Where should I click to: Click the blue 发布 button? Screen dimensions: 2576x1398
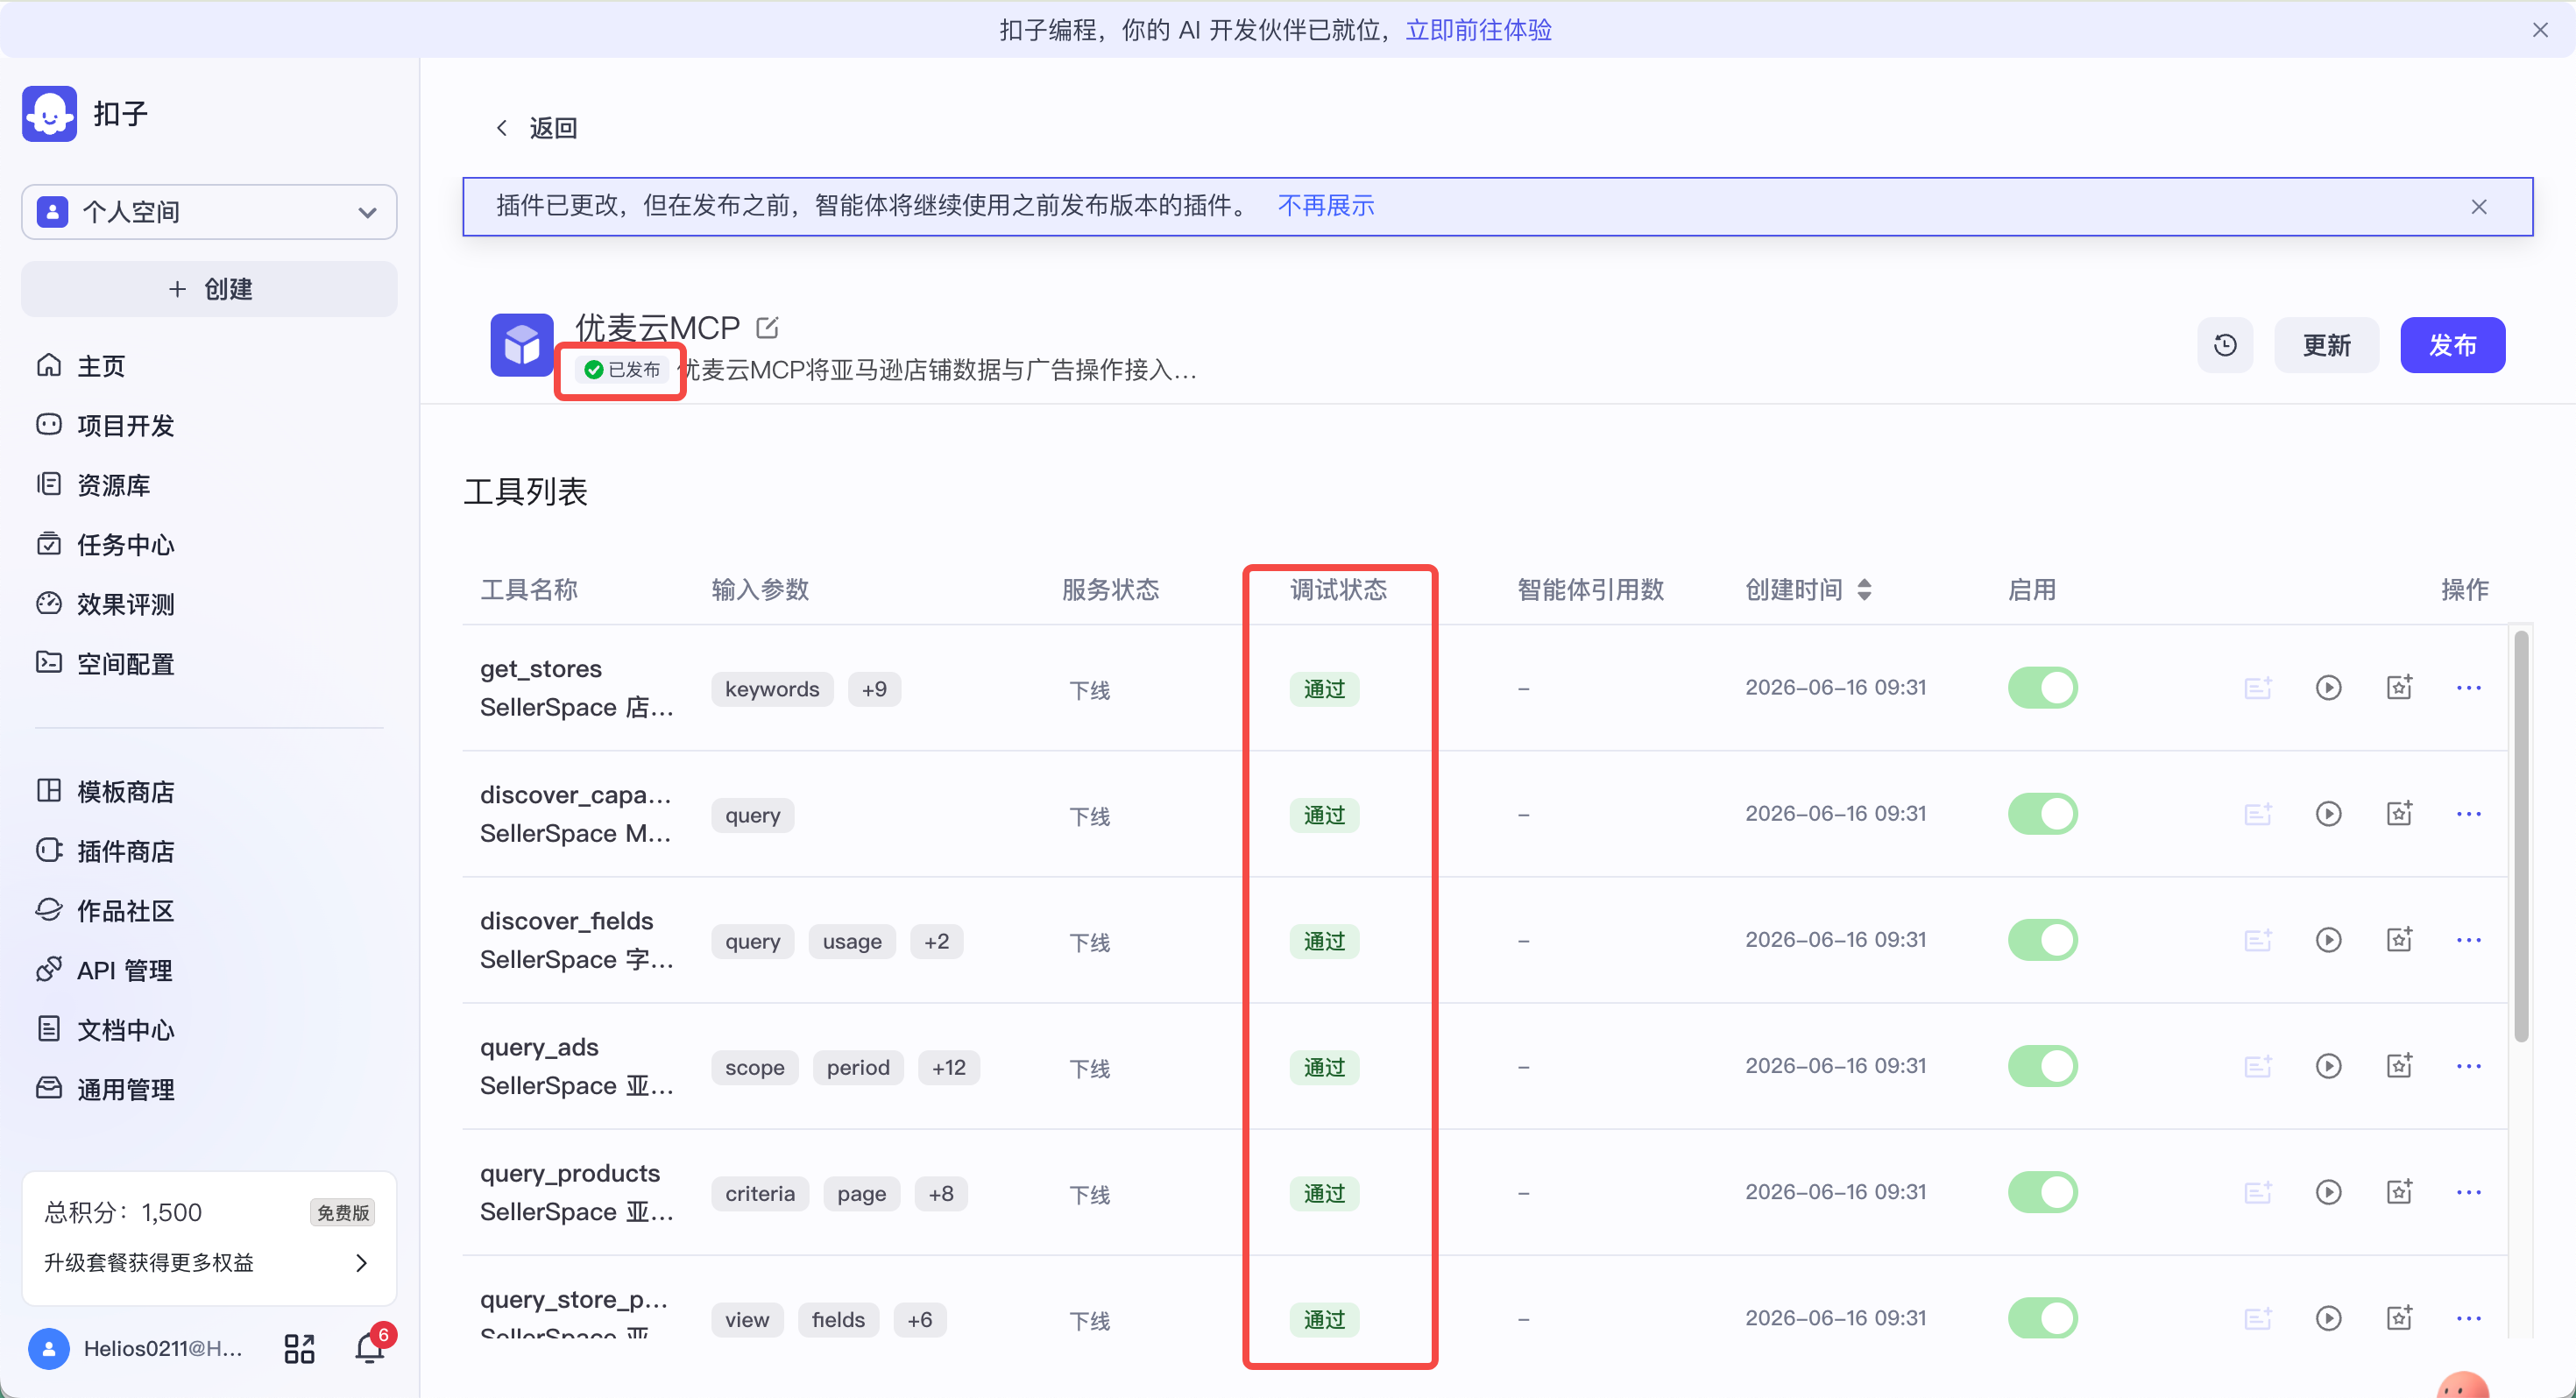coord(2452,345)
